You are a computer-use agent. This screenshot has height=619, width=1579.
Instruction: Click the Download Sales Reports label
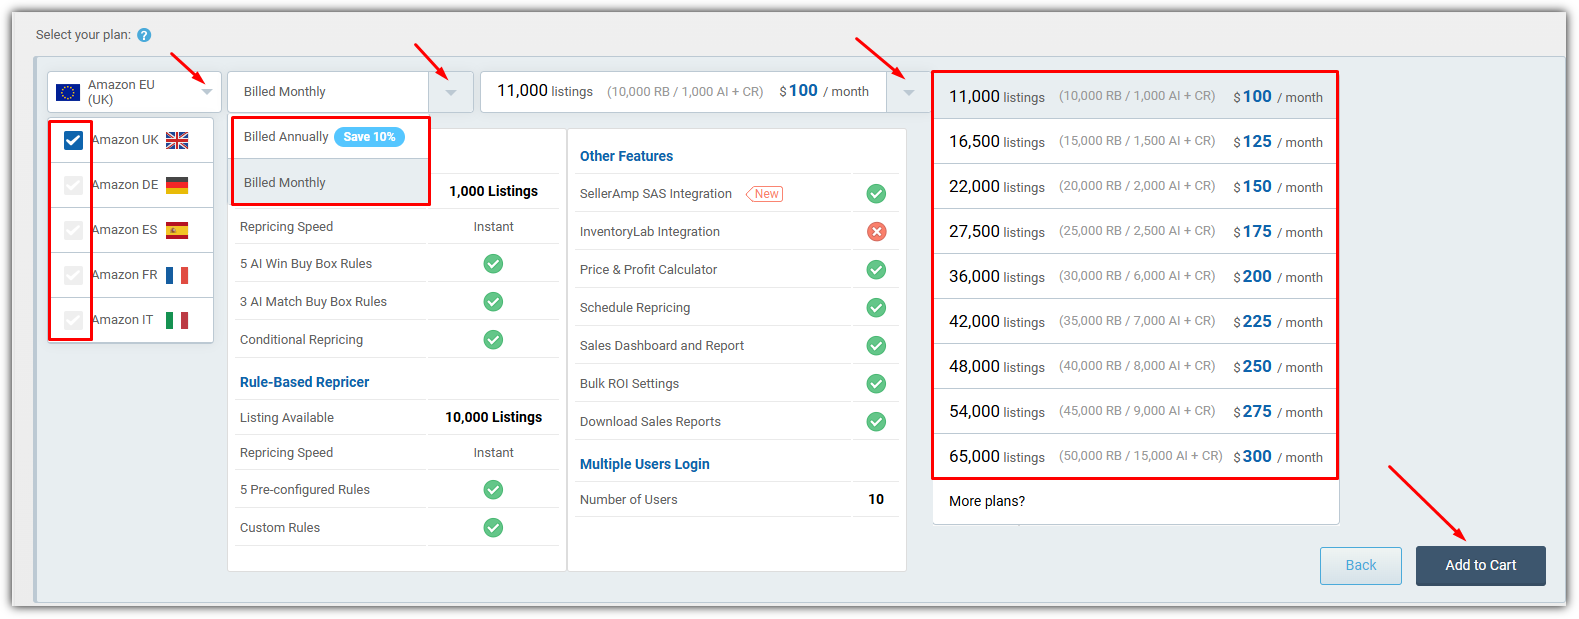tap(650, 422)
